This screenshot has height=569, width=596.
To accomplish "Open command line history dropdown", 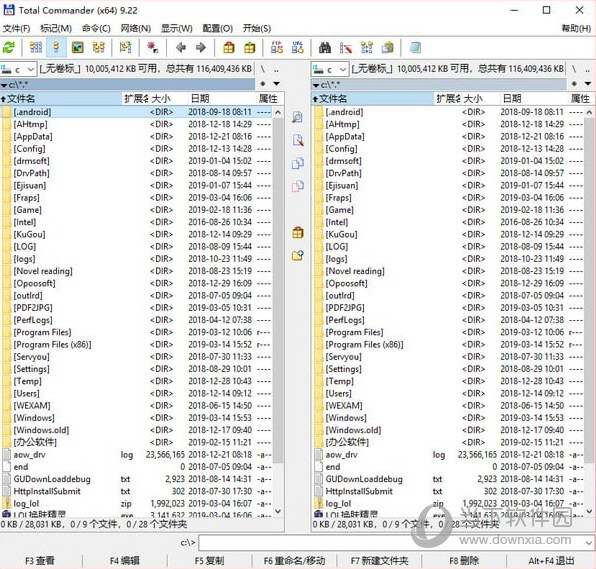I will point(589,542).
